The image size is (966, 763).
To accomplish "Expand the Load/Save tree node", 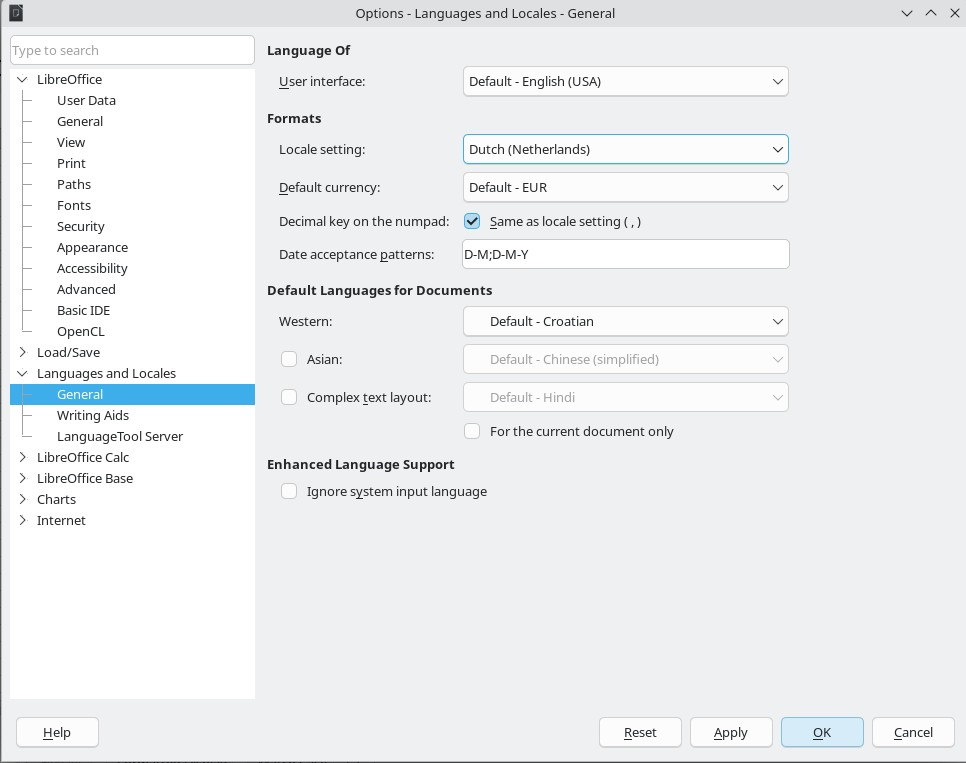I will 22,353.
